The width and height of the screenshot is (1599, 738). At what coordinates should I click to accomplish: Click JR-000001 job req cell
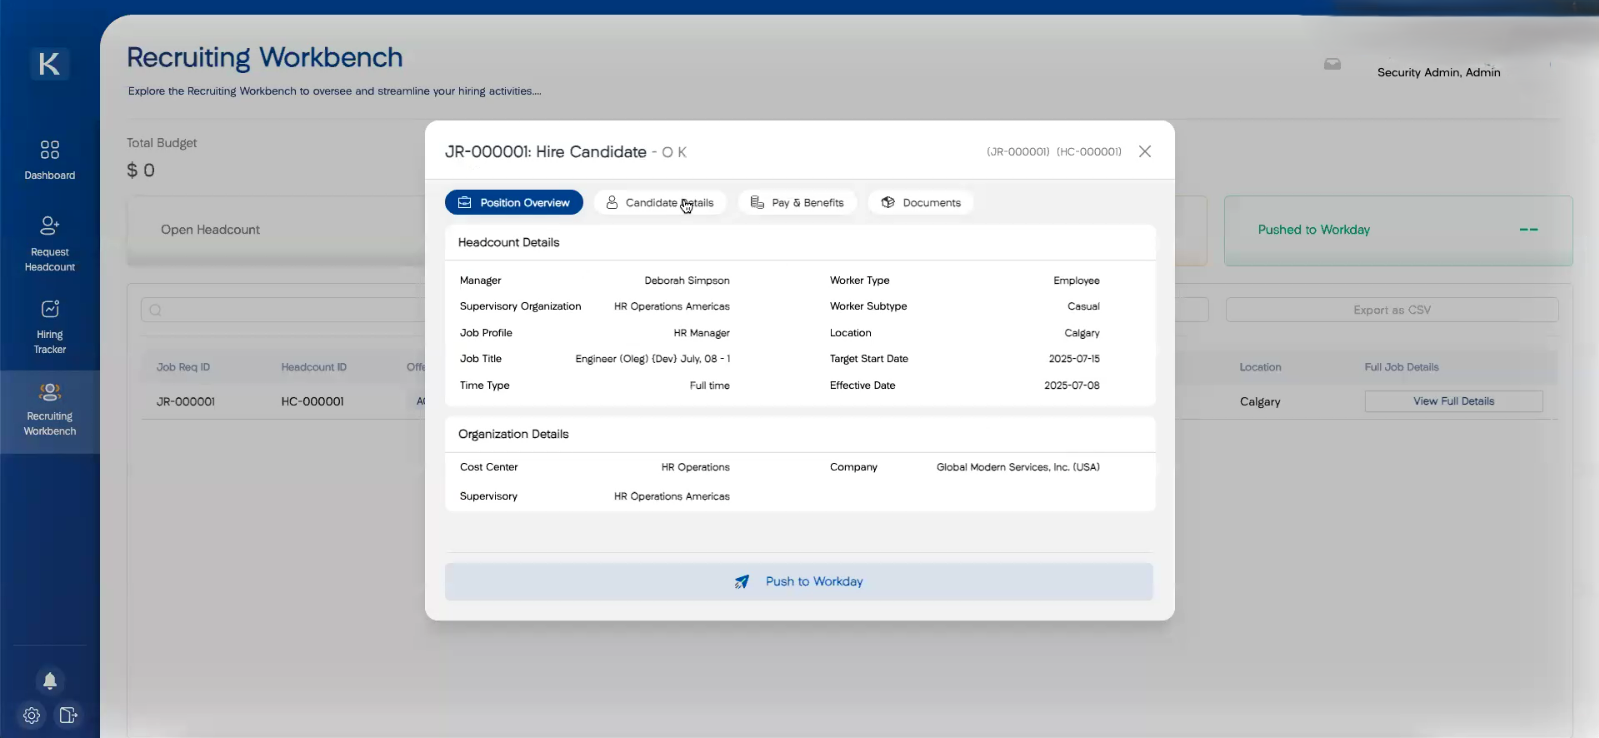click(186, 401)
